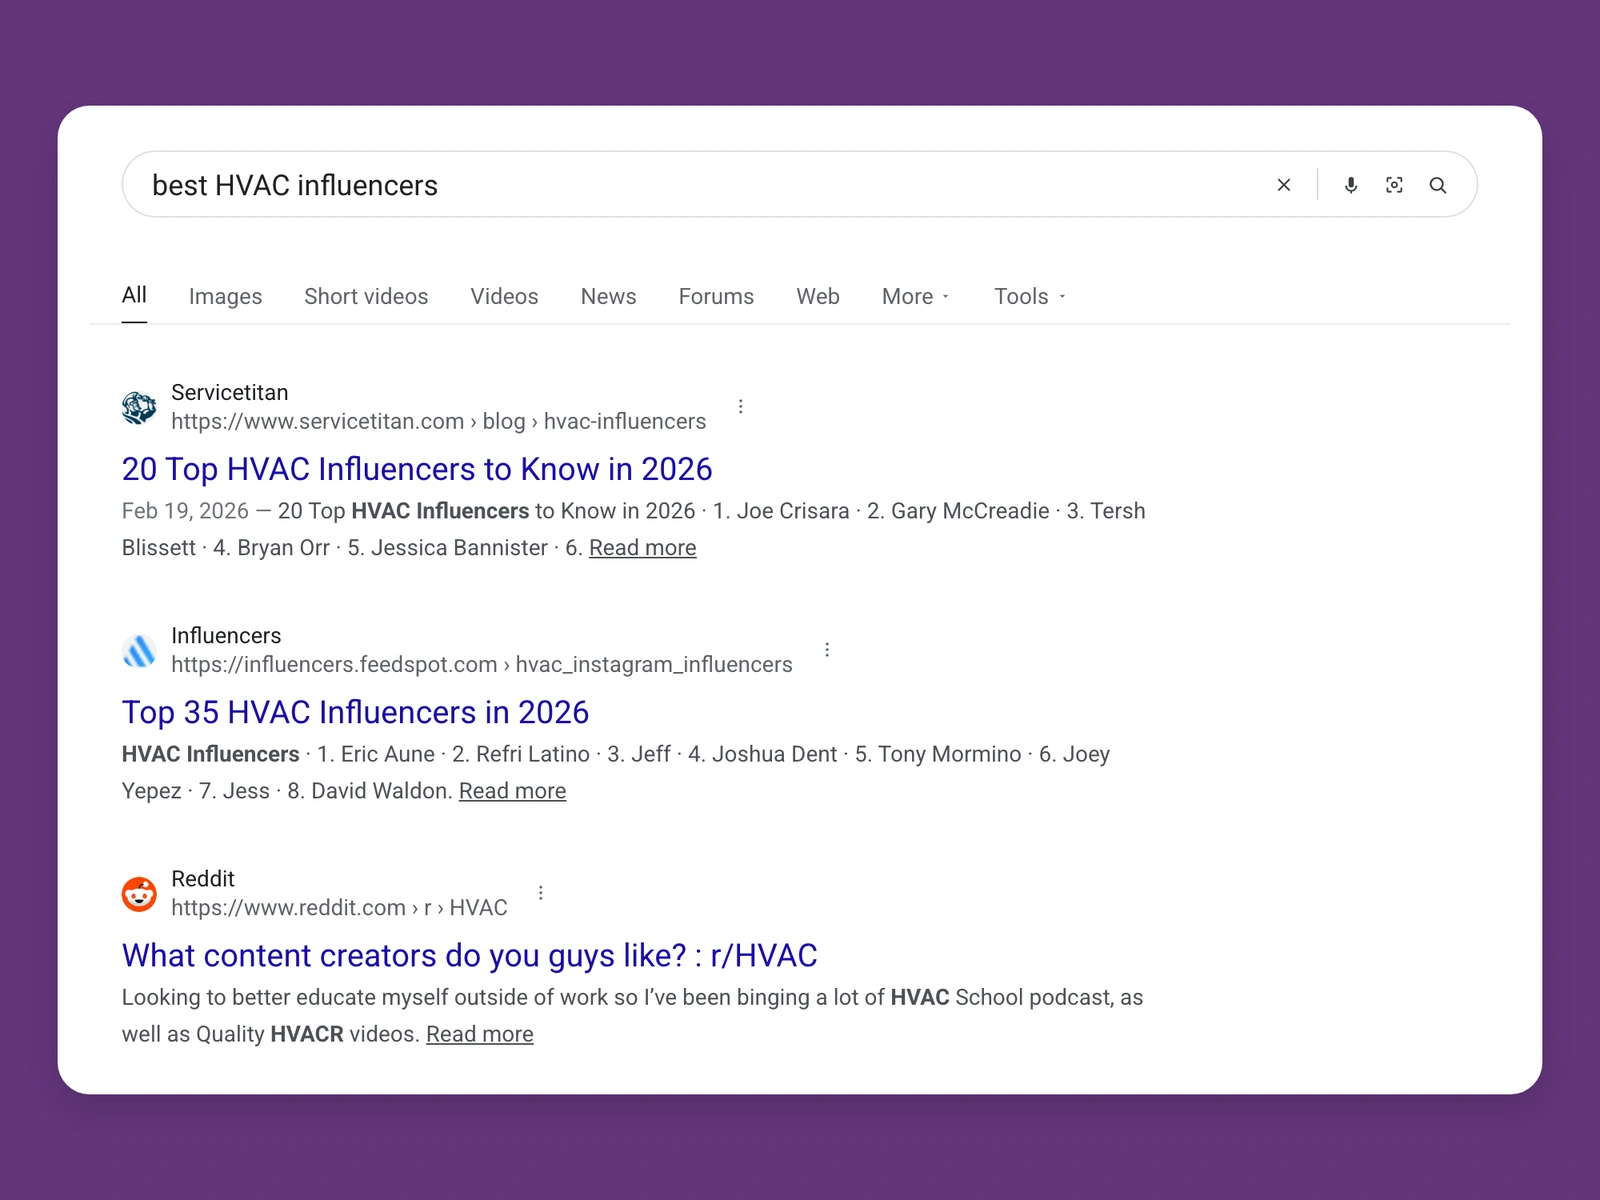
Task: Open the three-dot menu for Influencers feedspot result
Action: 826,649
